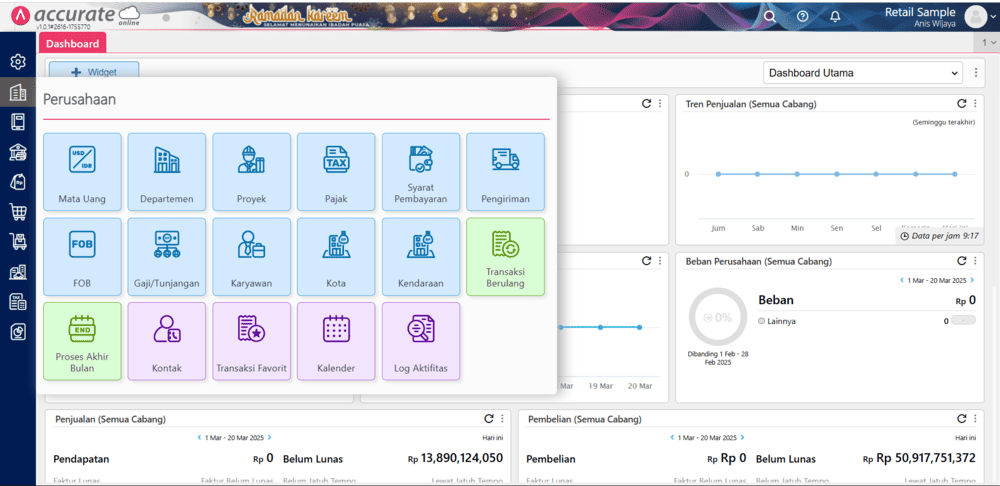Open the Gaji/Tunjangan tile
Screen dimensions: 1000x486
[x=166, y=256]
